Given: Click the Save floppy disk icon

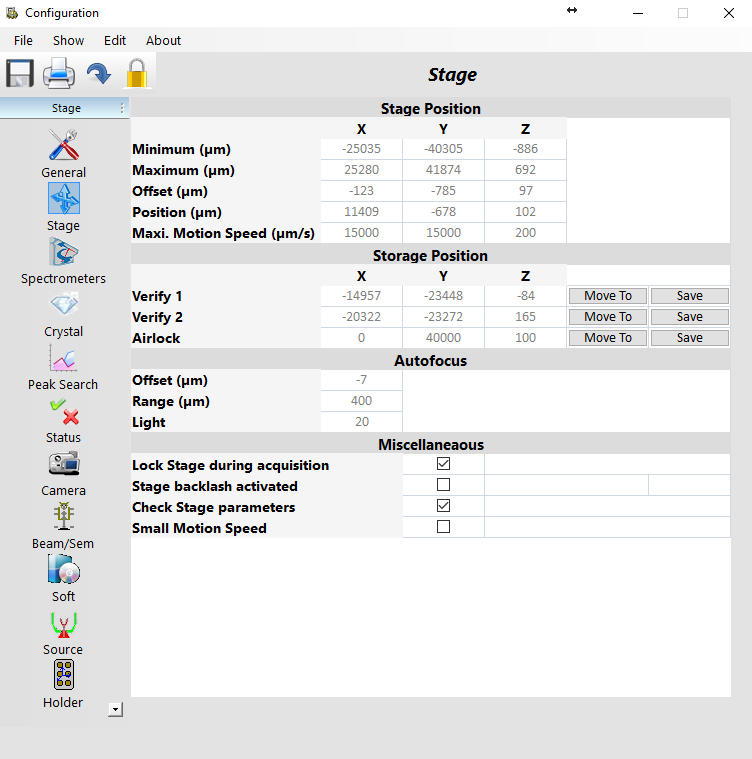Looking at the screenshot, I should click(20, 74).
